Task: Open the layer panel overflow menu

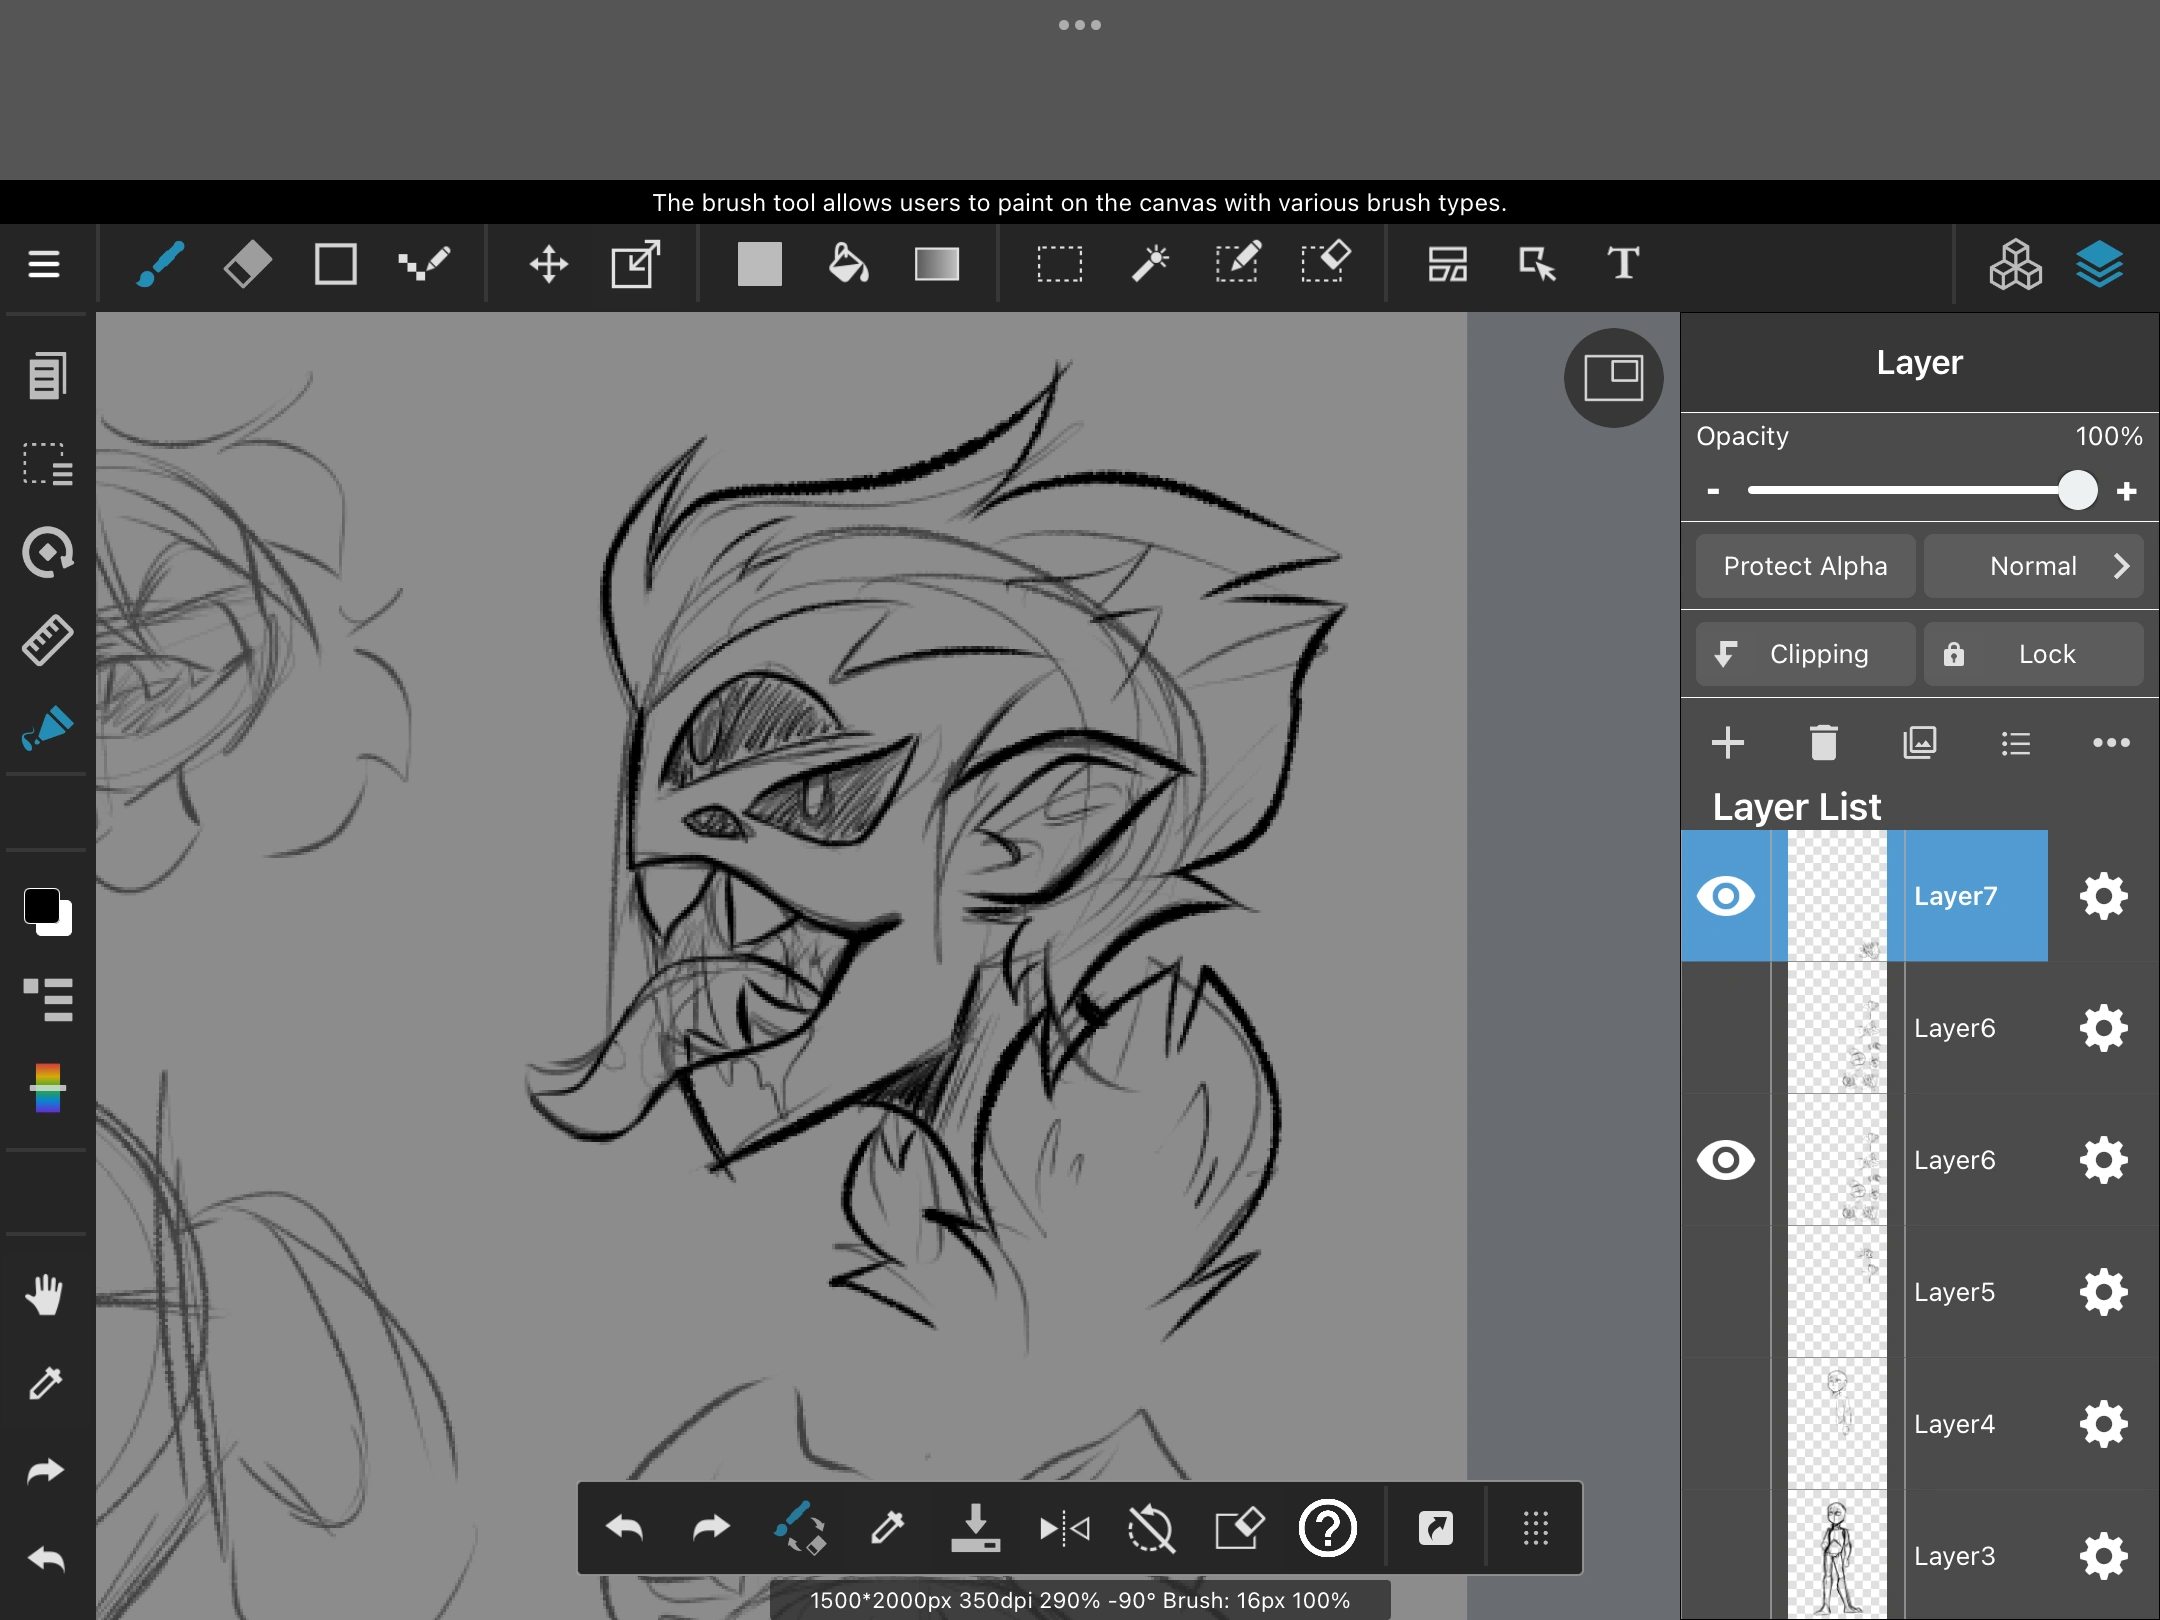Action: tap(2112, 743)
